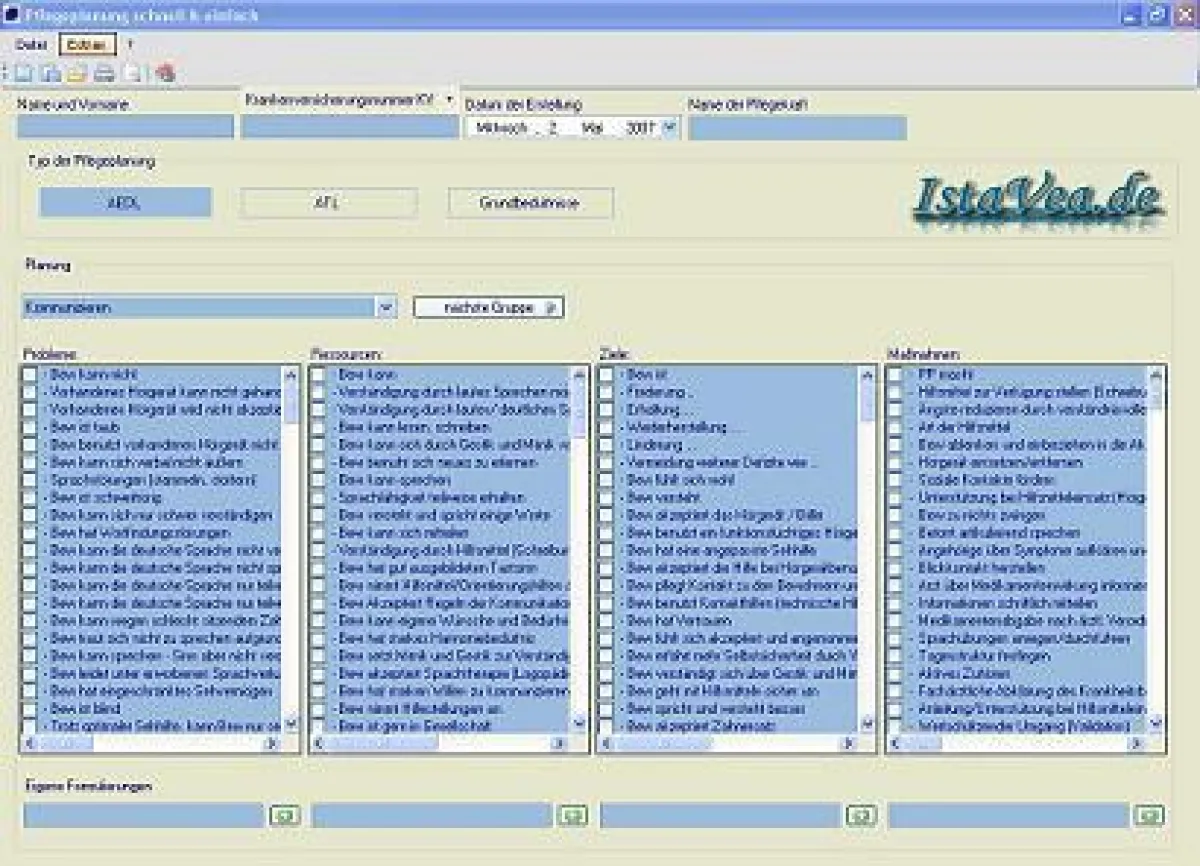Click the open folder toolbar icon

[x=77, y=73]
